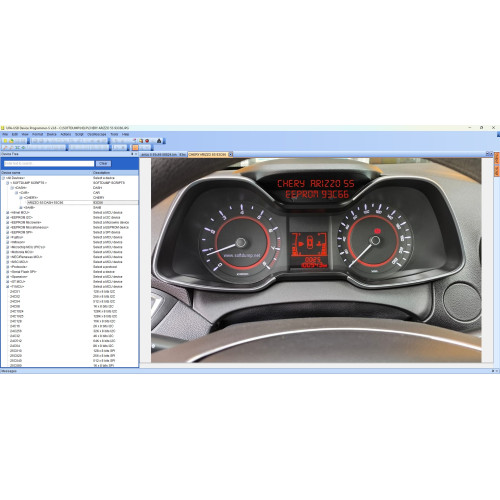Select the 24C08 device row
The image size is (500, 500).
(x=69, y=306)
